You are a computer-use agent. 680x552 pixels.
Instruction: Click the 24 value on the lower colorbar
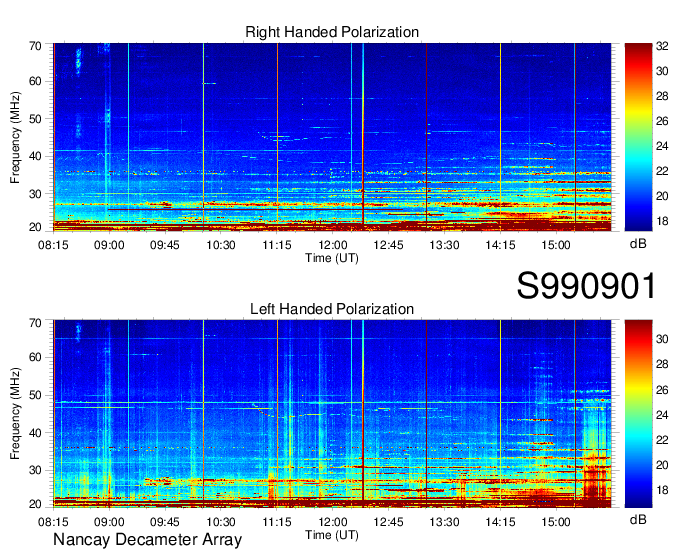(662, 415)
